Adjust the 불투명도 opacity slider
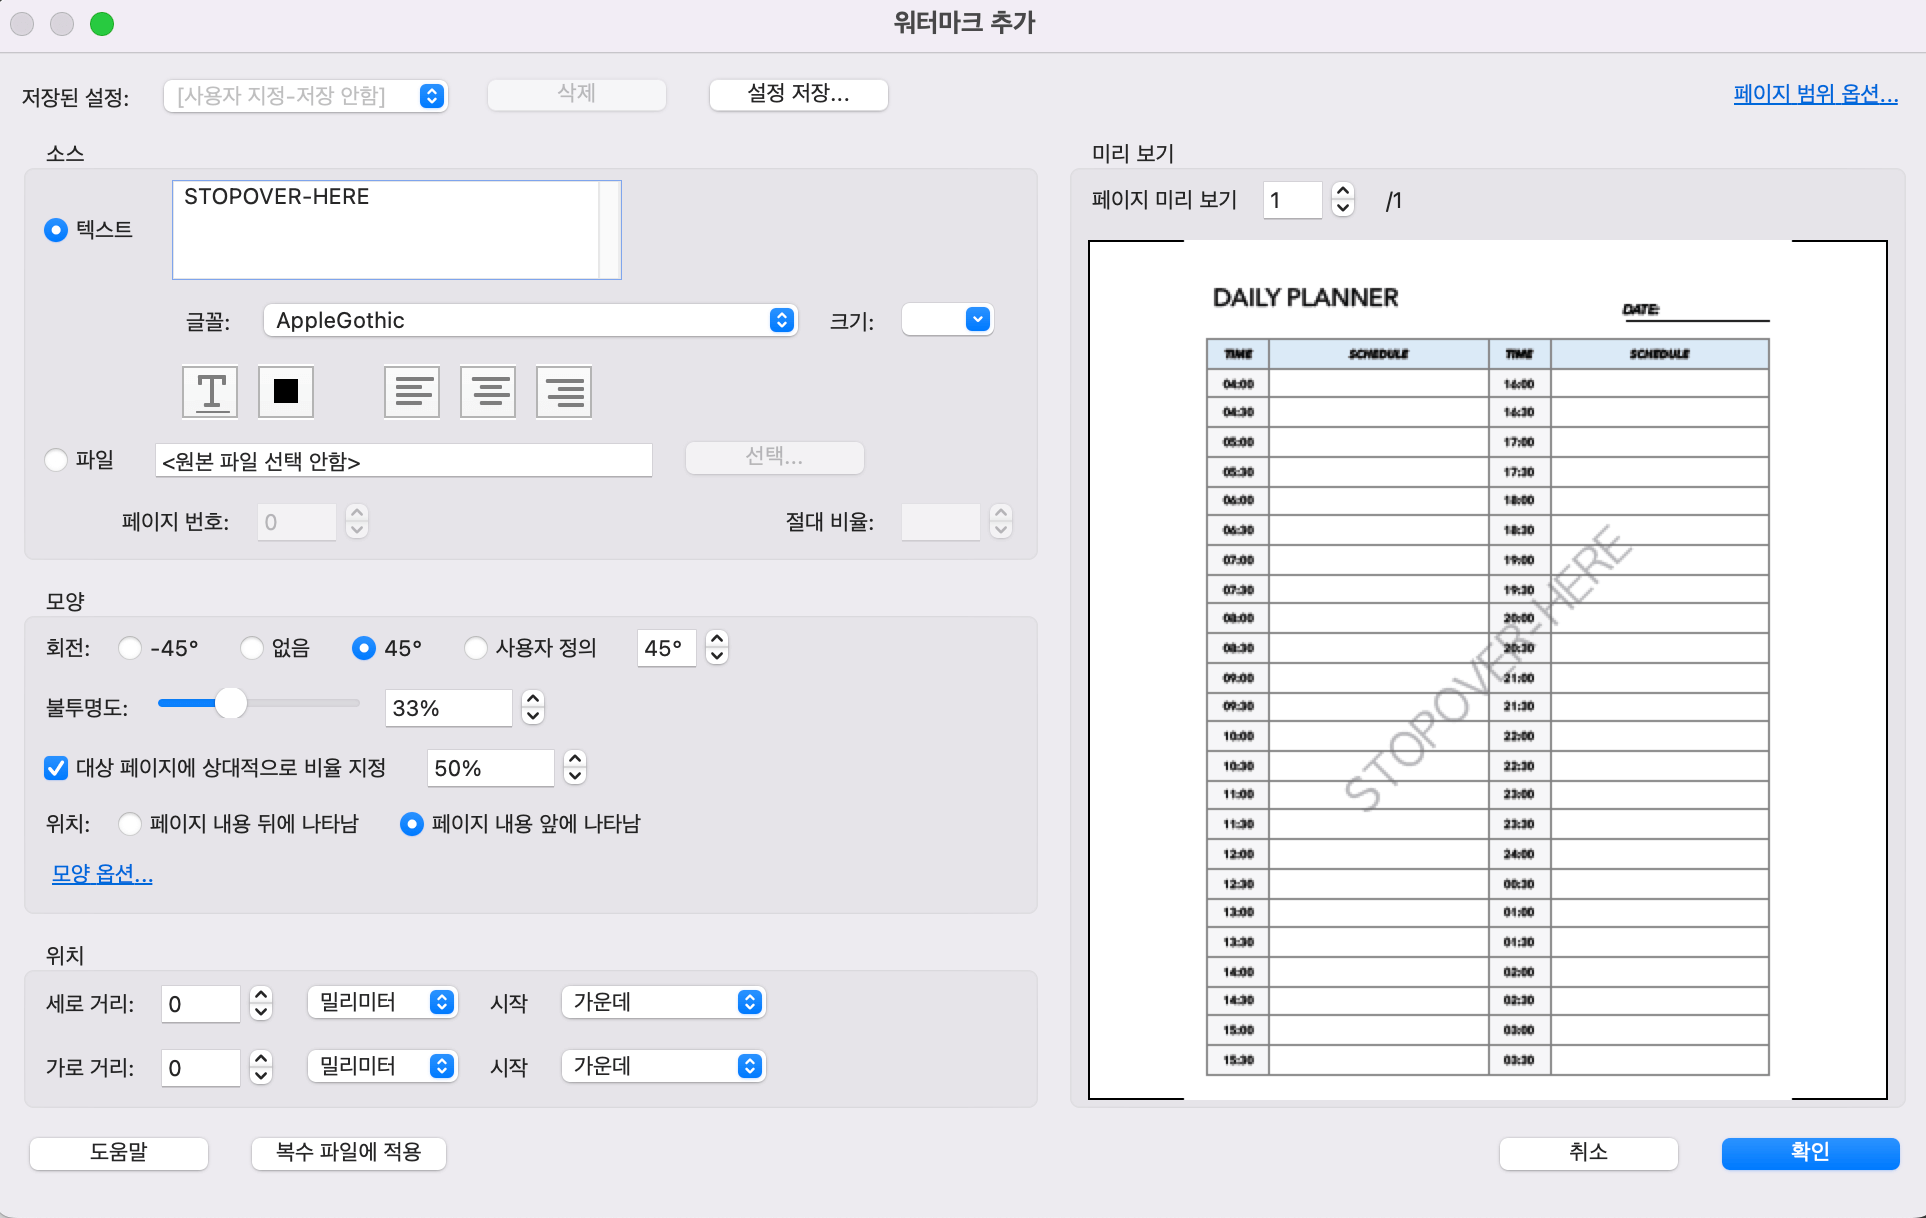This screenshot has height=1218, width=1926. click(233, 704)
